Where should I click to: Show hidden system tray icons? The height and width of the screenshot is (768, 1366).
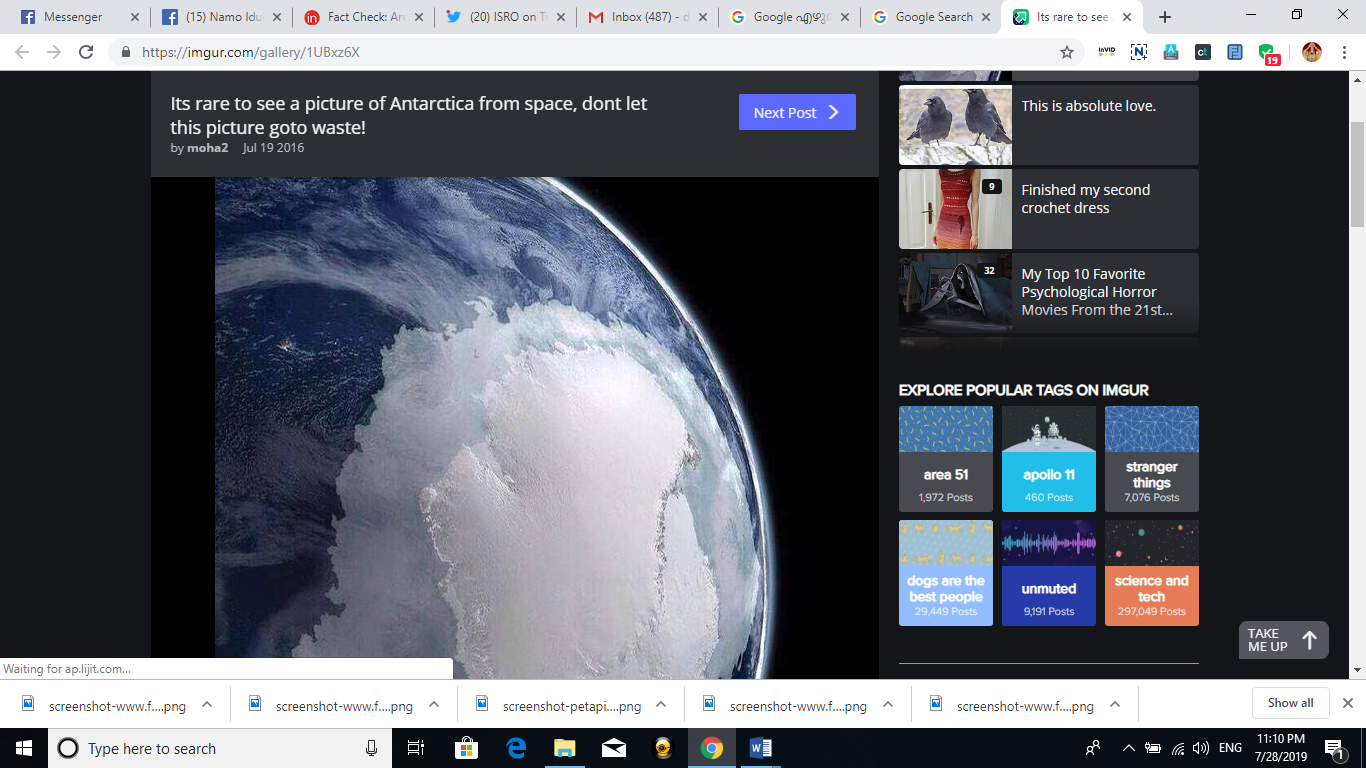pyautogui.click(x=1128, y=748)
